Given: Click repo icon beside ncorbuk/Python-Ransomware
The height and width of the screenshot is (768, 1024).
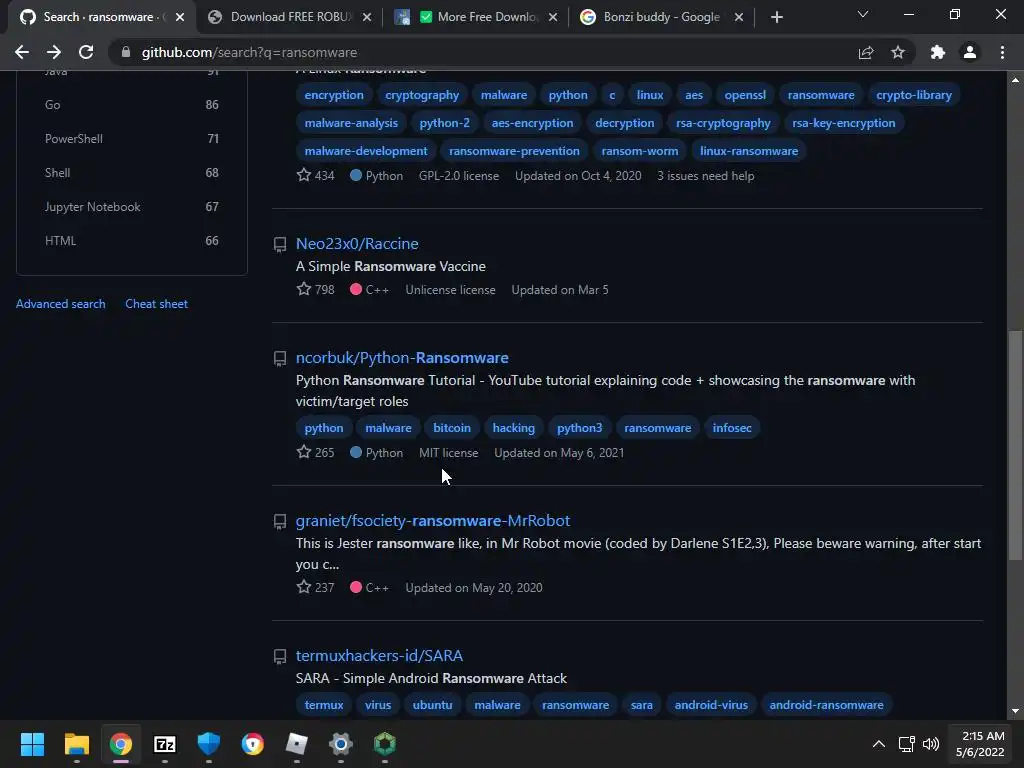Looking at the screenshot, I should tap(280, 359).
